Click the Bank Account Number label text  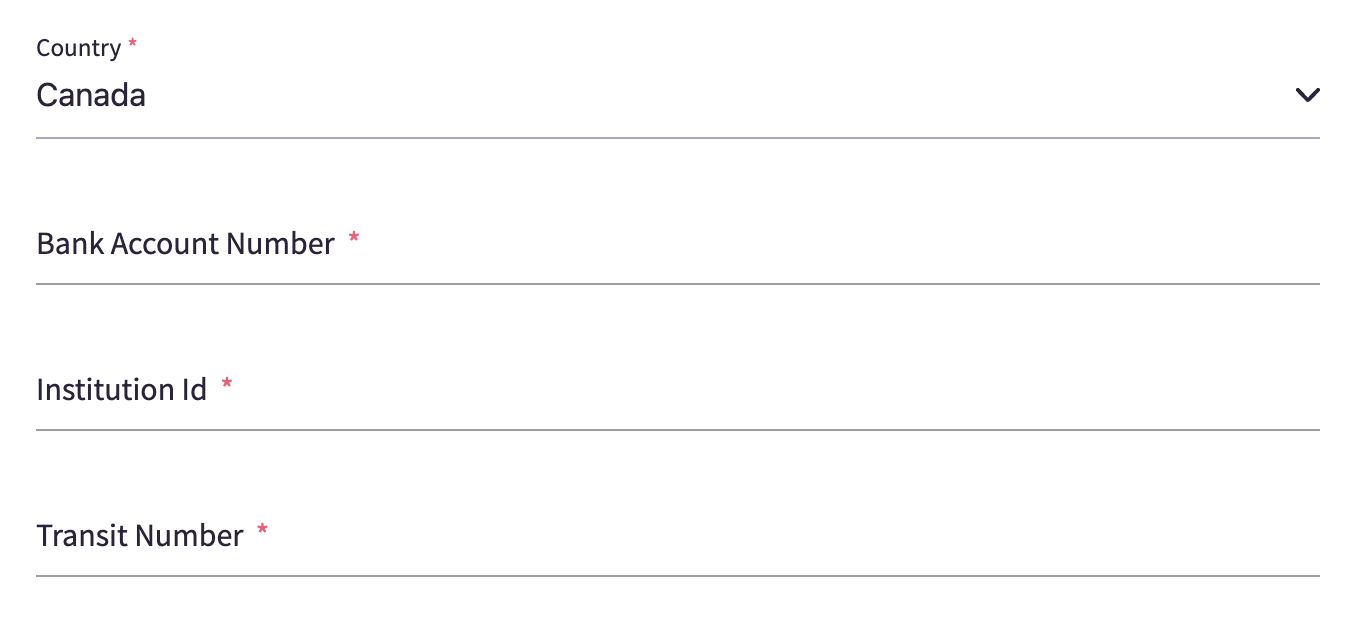coord(185,244)
